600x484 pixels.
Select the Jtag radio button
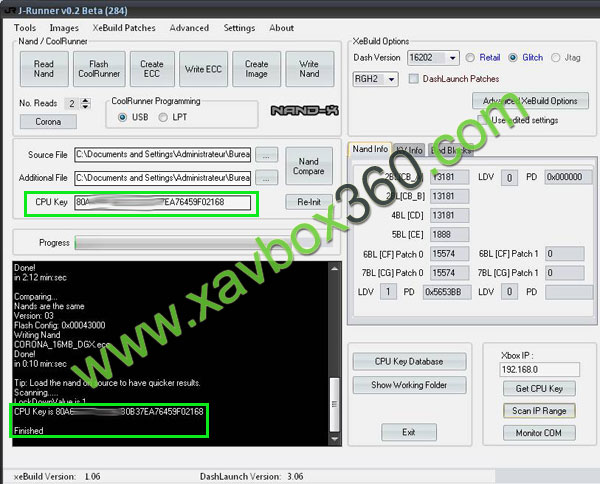[x=556, y=58]
